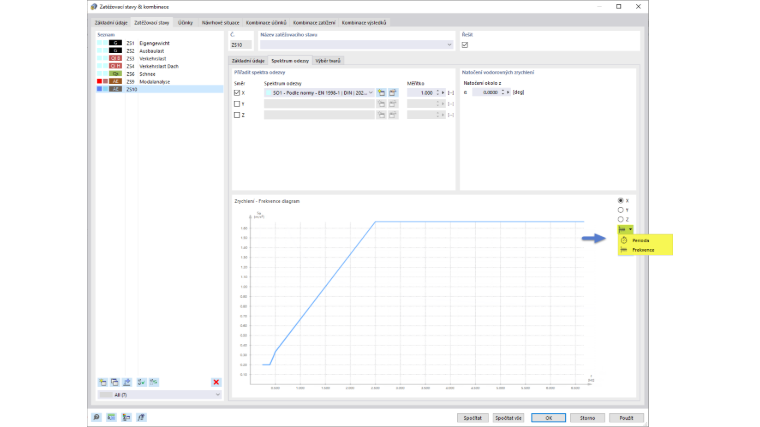Switch to the Návrhové situace tab
Viewport: 760px width, 427px height.
pyautogui.click(x=221, y=23)
